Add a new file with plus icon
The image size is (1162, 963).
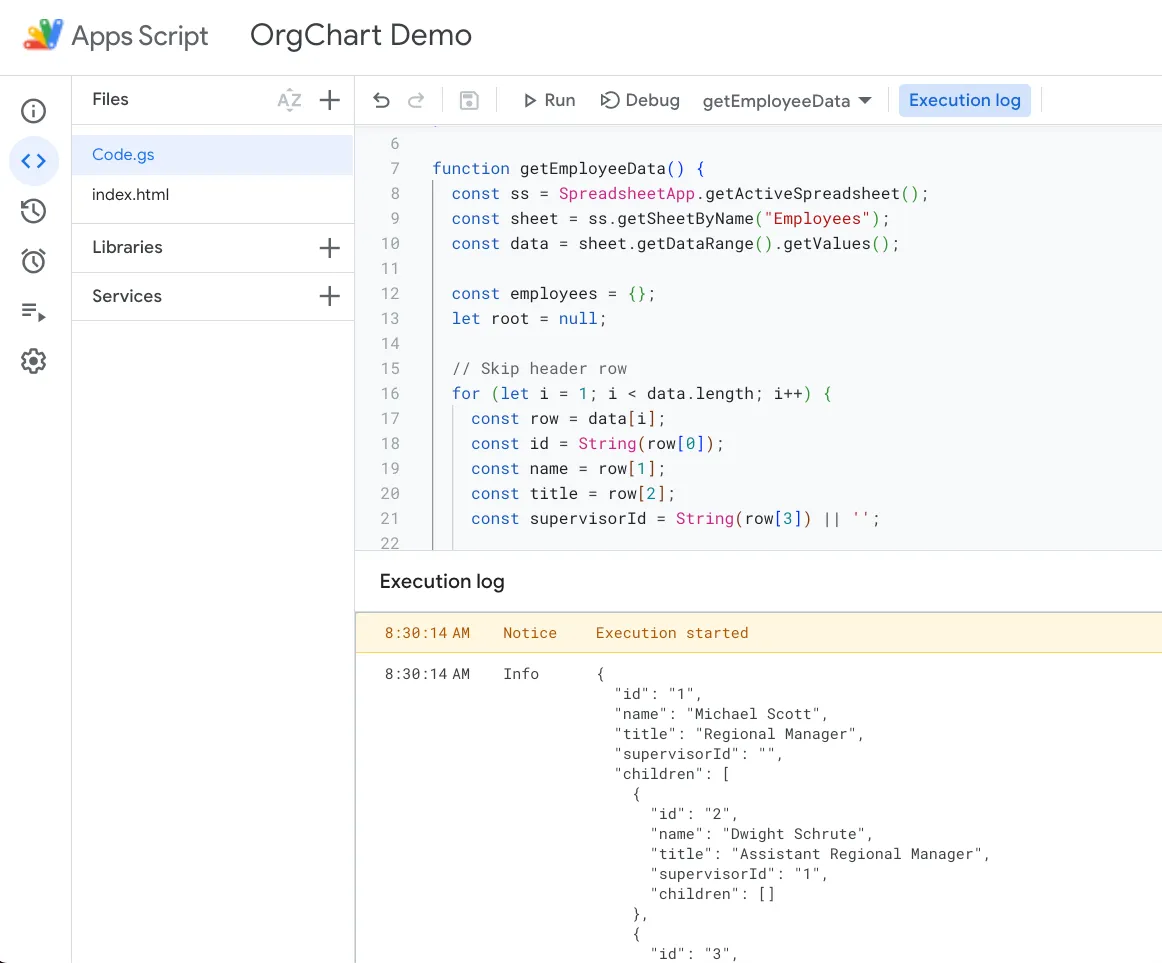tap(329, 100)
